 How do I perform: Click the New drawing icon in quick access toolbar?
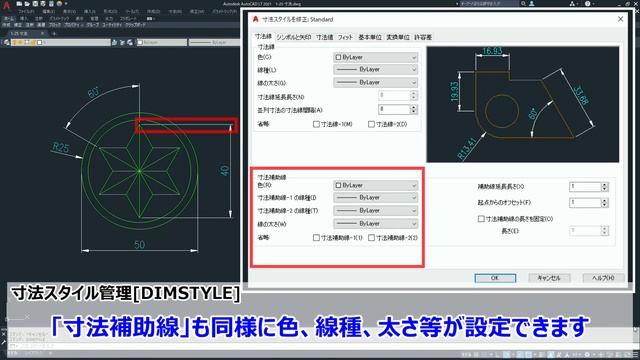[x=19, y=4]
